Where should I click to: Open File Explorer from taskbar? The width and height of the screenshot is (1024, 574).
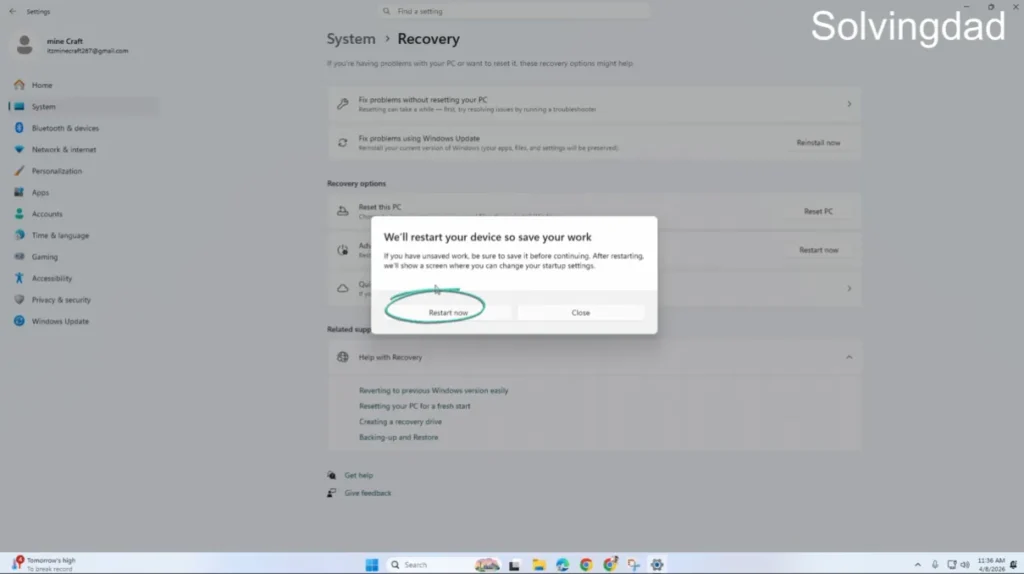click(x=539, y=565)
